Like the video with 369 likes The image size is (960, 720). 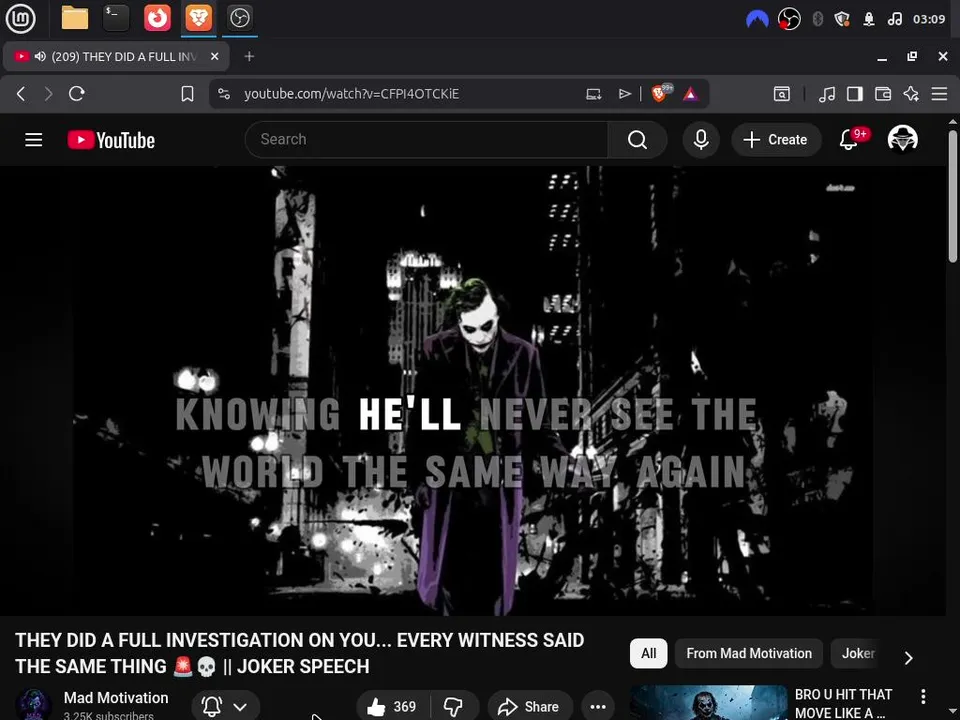coord(392,707)
